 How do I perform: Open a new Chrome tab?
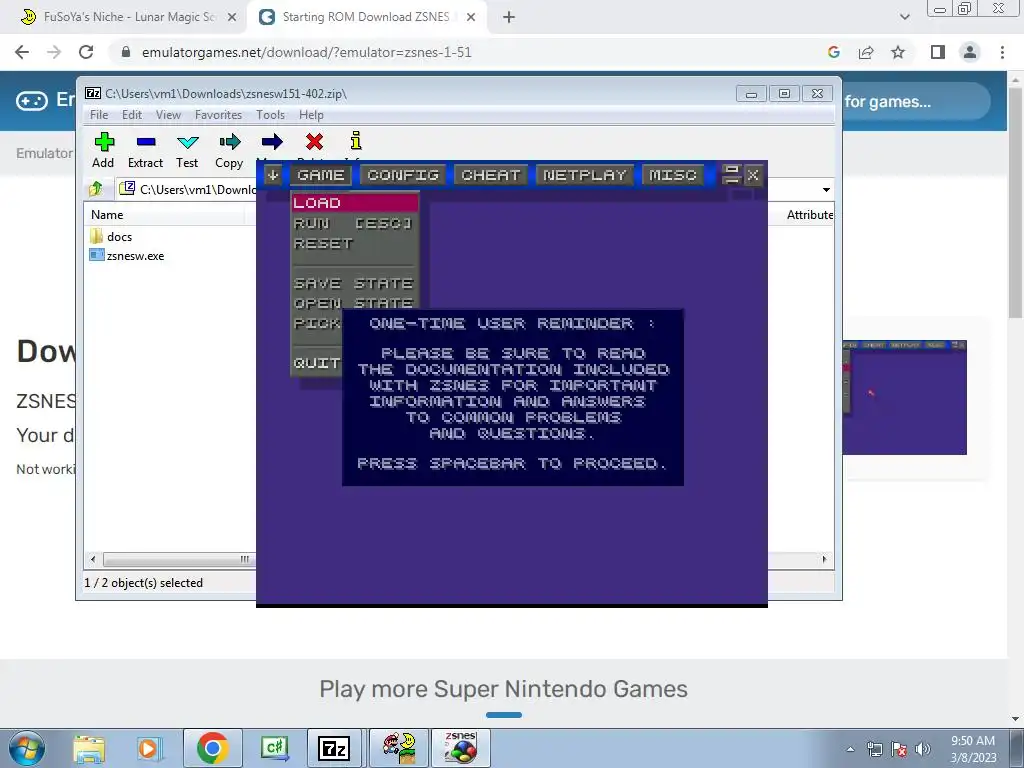click(509, 18)
